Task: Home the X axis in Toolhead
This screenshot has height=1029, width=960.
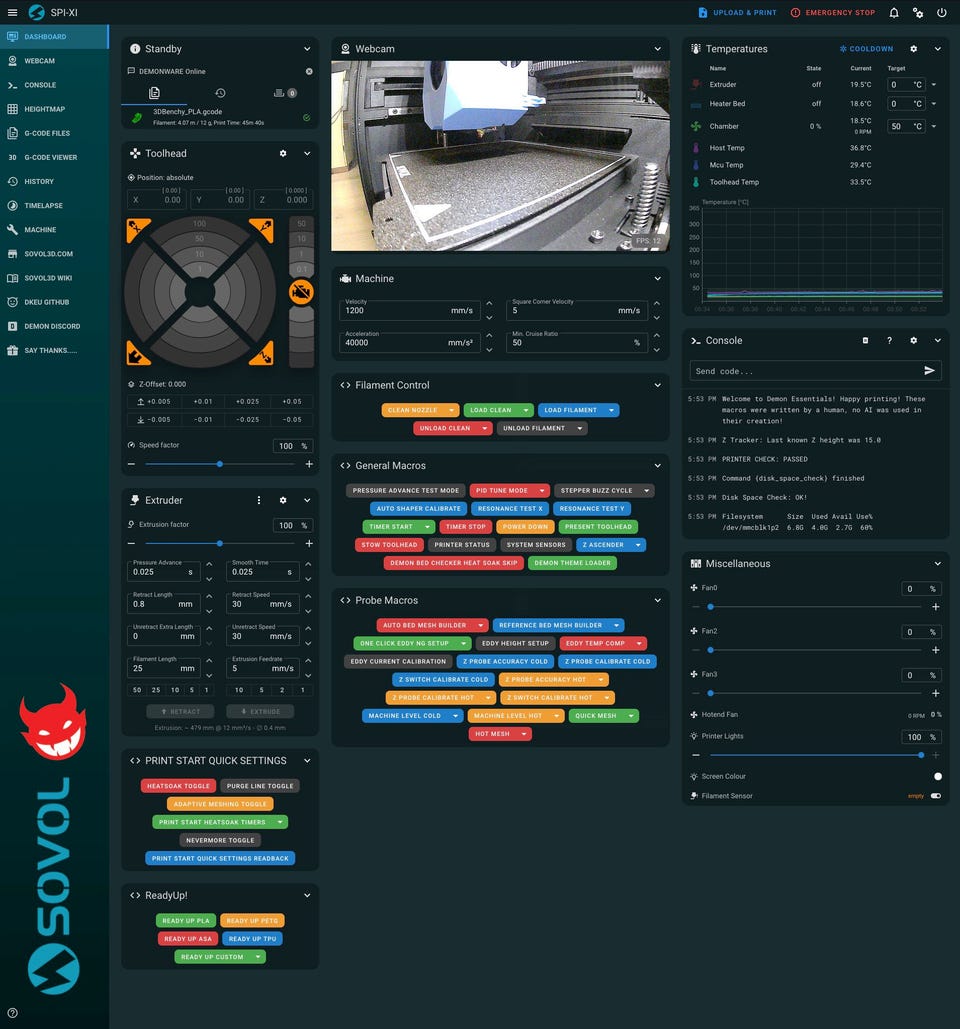Action: (138, 230)
